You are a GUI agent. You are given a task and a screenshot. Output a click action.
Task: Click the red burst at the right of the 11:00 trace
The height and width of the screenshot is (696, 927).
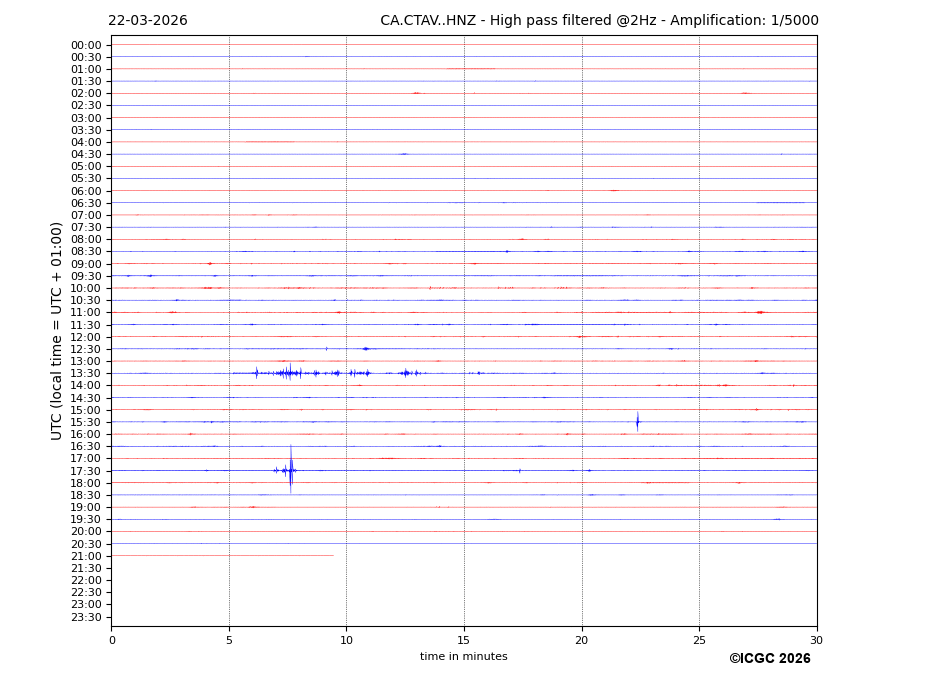(760, 312)
